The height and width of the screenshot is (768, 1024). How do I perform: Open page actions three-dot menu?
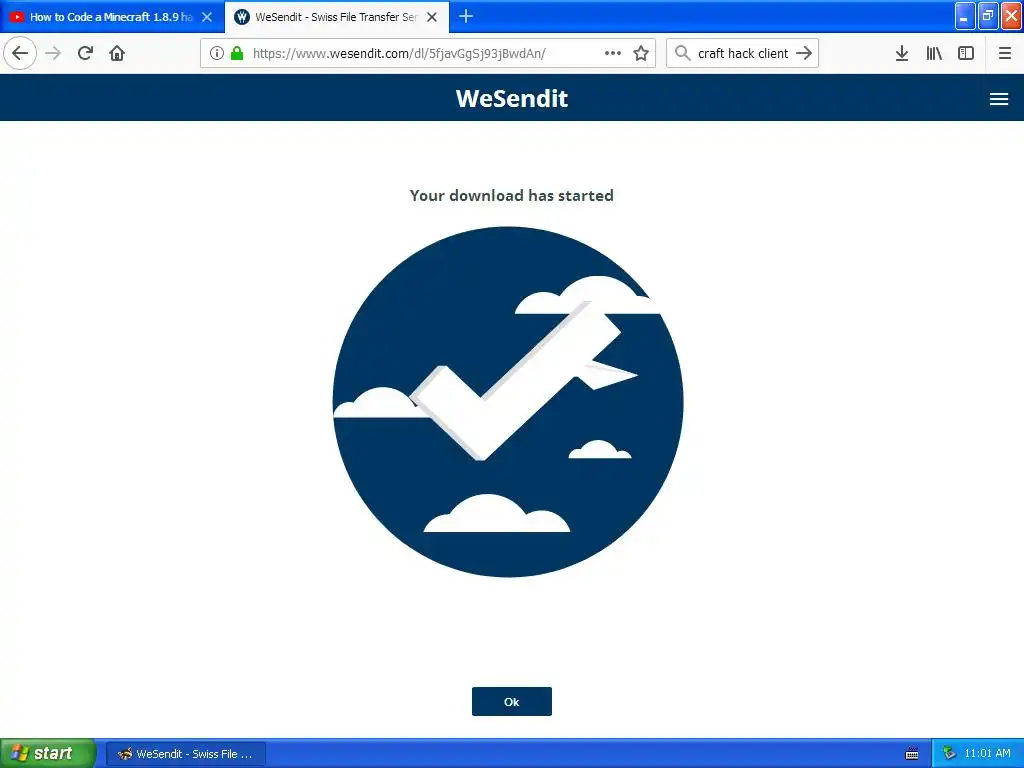[613, 53]
